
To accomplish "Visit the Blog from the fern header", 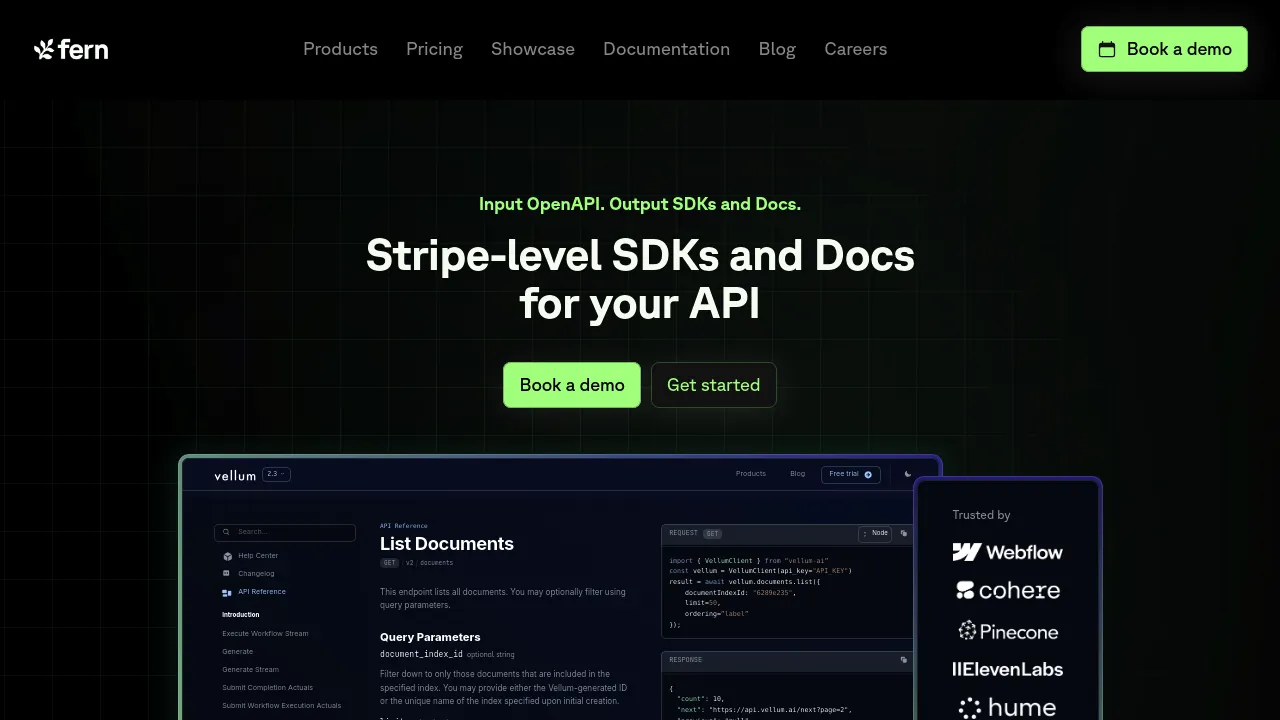I will pos(777,49).
